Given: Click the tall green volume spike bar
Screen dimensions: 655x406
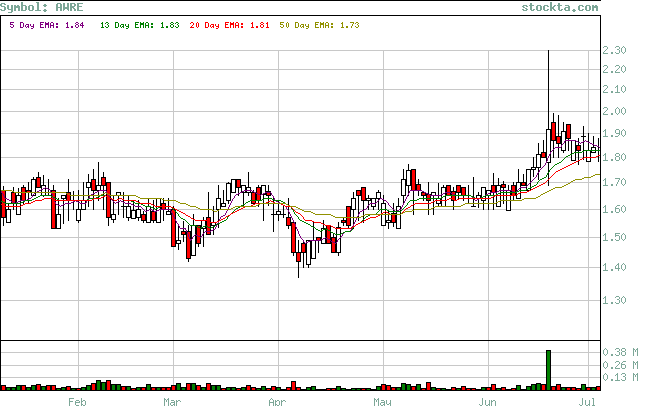Looking at the screenshot, I should [x=548, y=370].
